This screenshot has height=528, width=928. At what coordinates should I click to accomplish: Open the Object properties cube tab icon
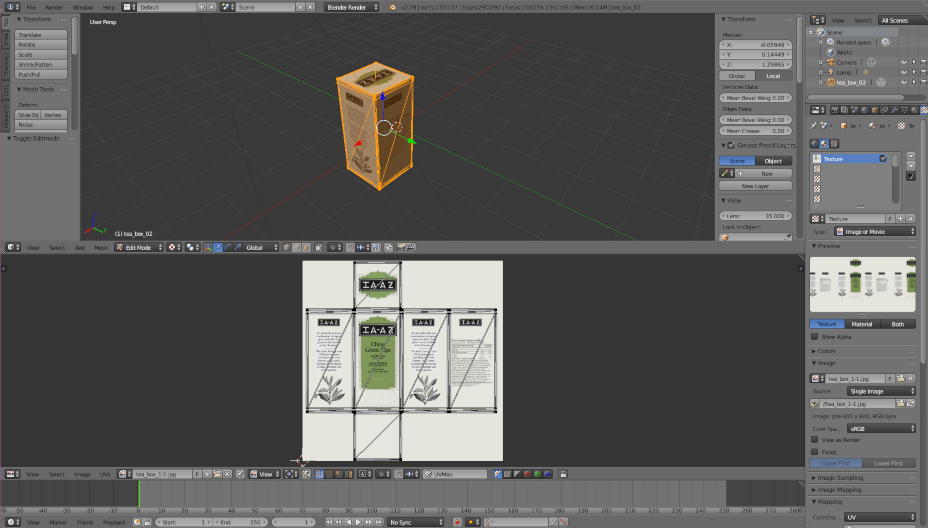[875, 110]
